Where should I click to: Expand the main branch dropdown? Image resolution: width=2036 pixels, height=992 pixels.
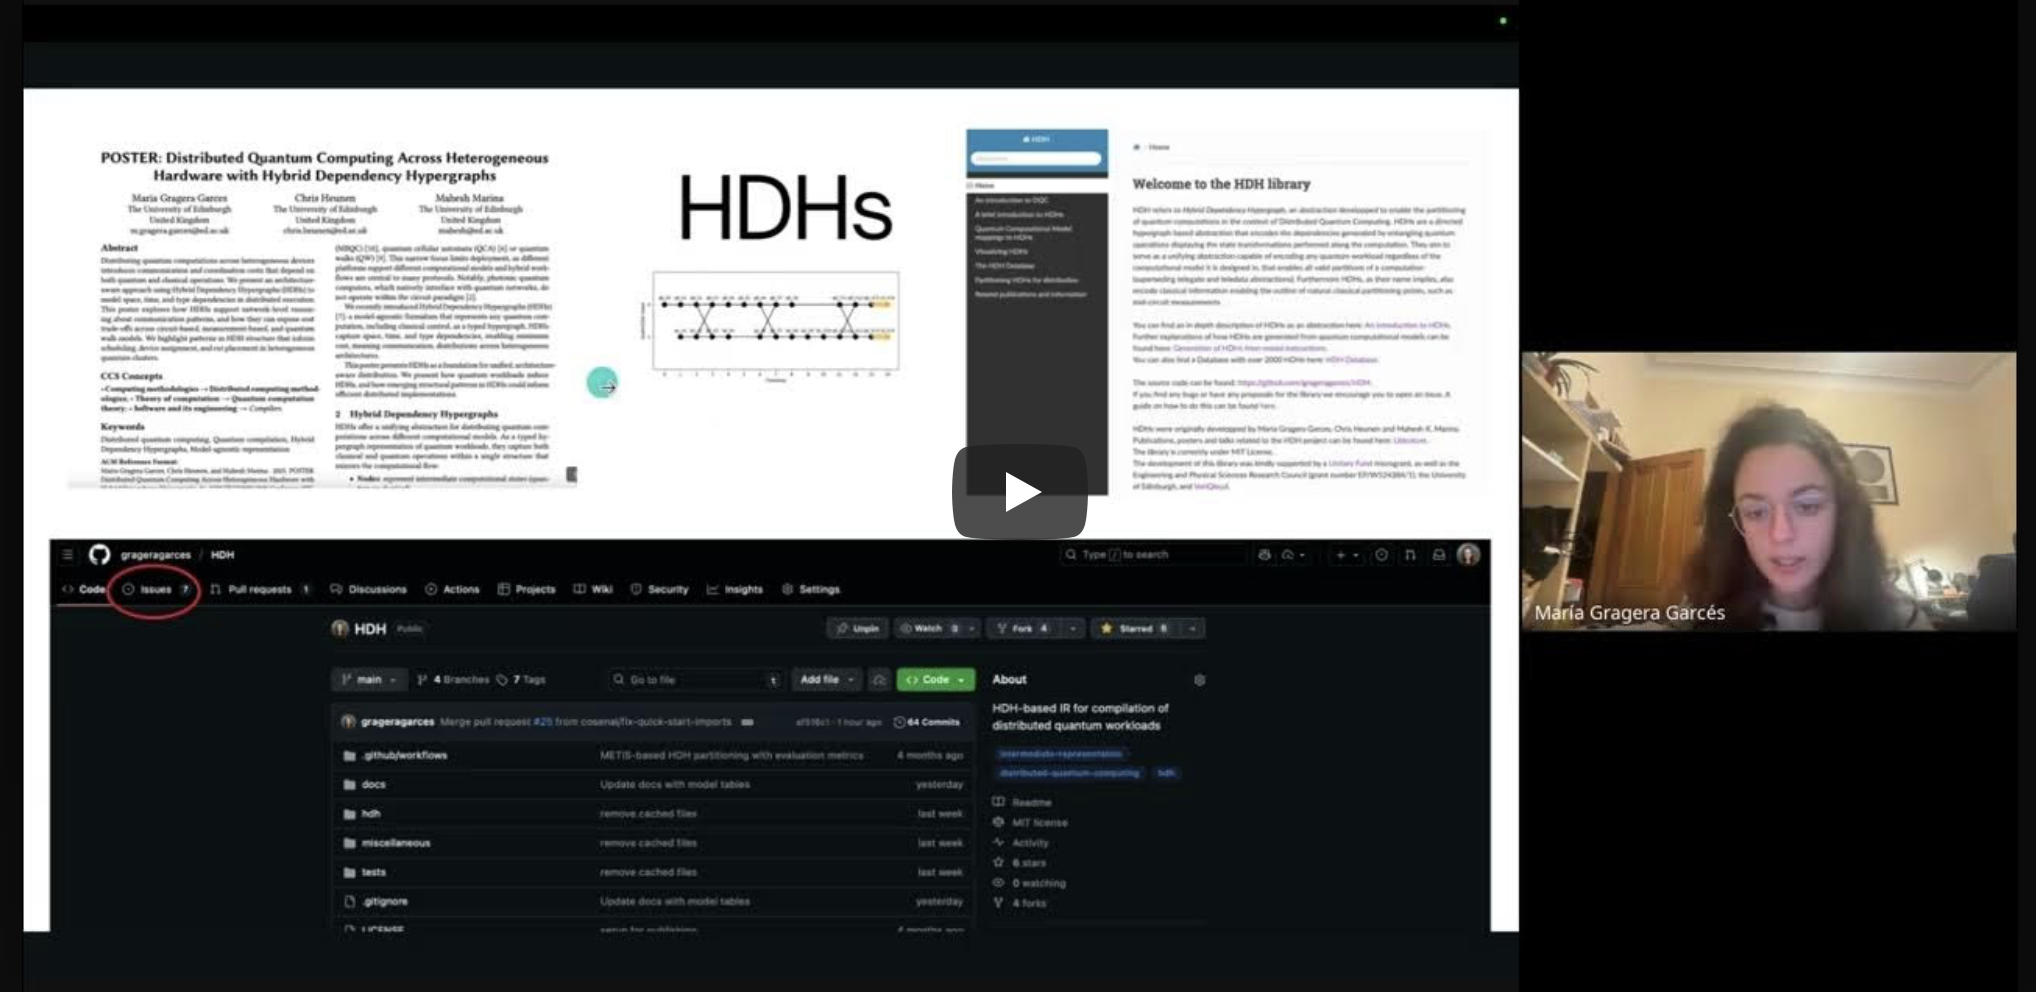tap(369, 680)
